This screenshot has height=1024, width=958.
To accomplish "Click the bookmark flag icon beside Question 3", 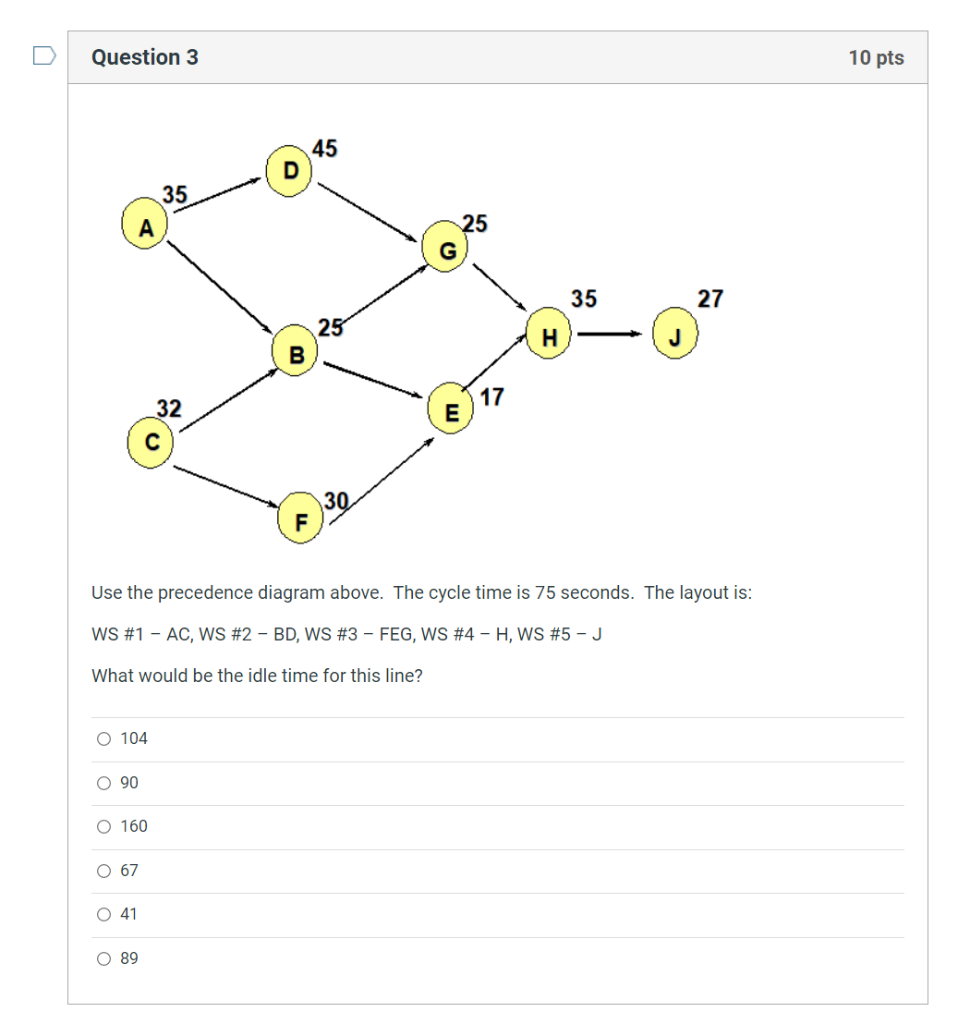I will 42,60.
